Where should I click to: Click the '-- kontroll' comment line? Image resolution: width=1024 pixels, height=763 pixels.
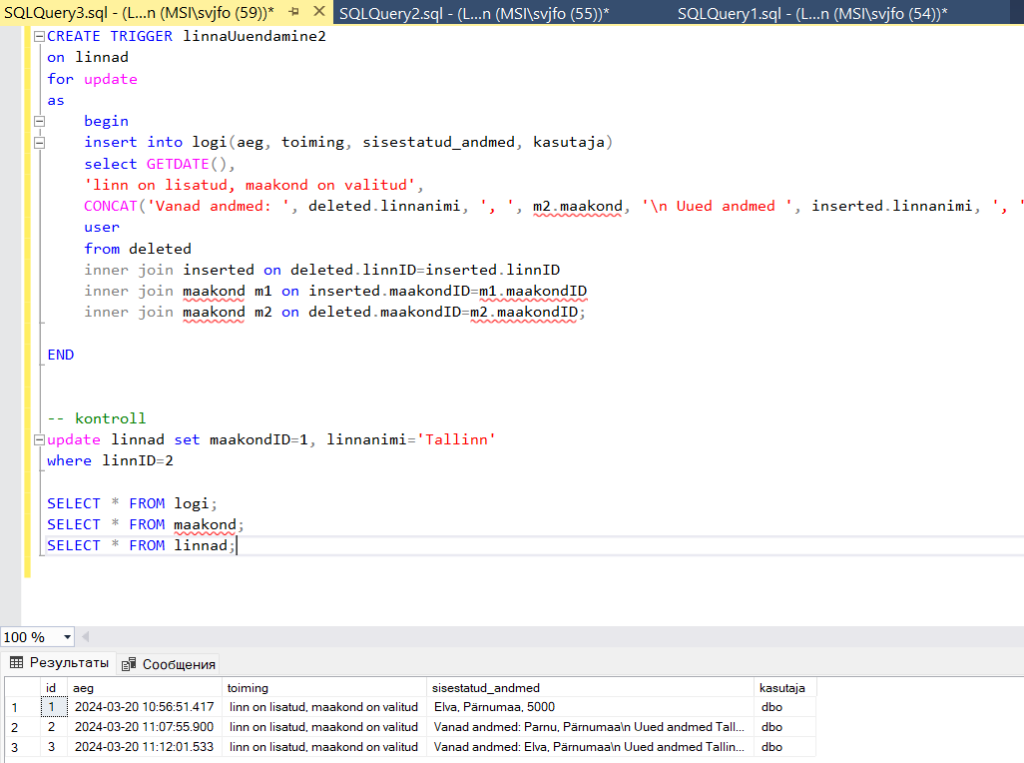(x=97, y=419)
